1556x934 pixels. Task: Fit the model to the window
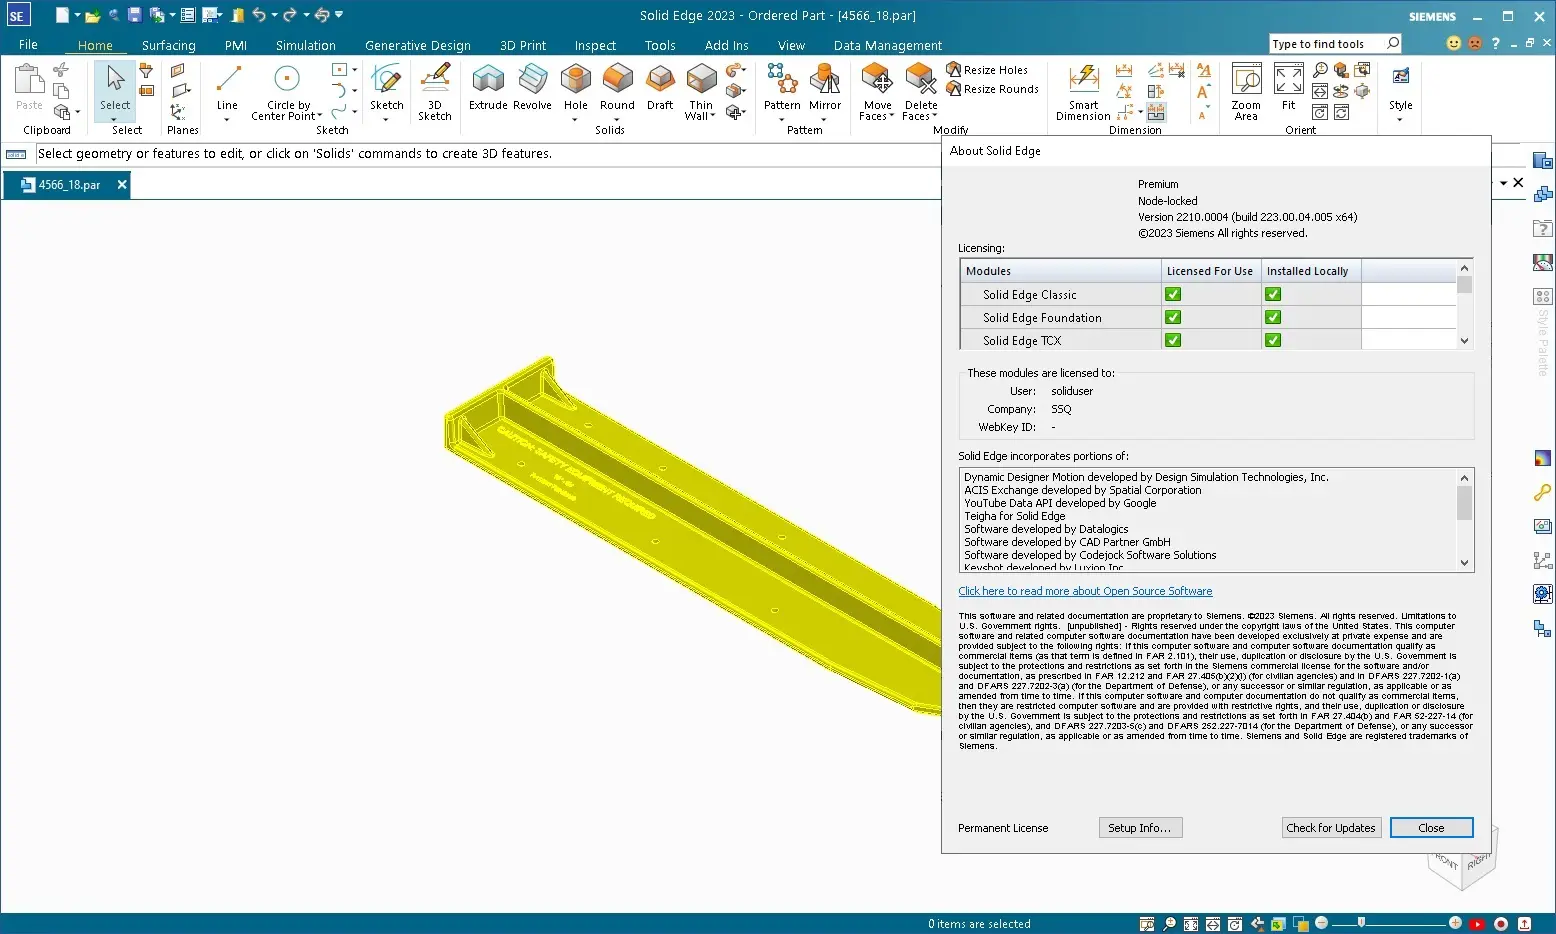point(1289,87)
